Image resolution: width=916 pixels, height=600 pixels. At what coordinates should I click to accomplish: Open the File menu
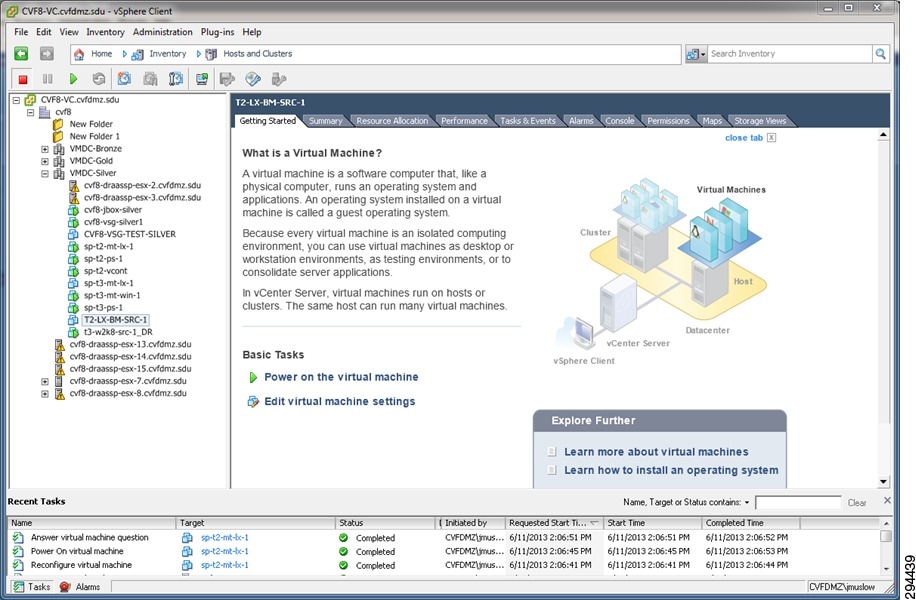21,32
